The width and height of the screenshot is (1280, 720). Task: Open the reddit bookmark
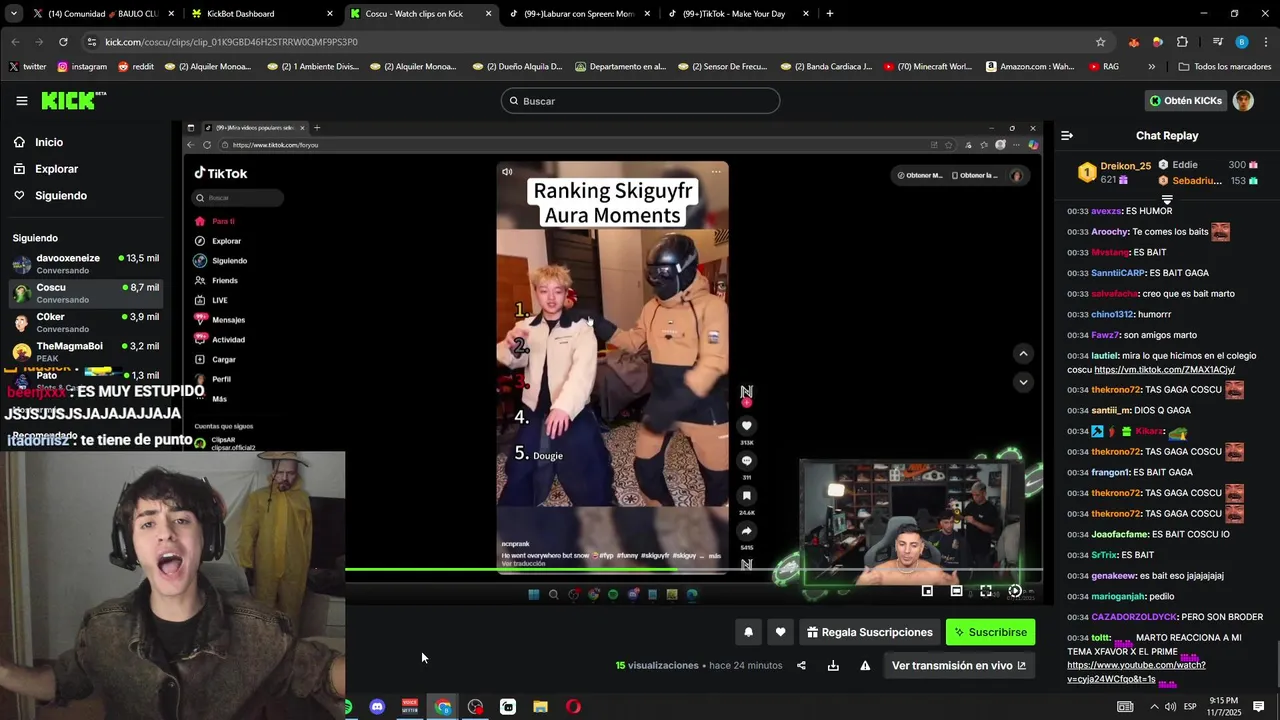[x=136, y=66]
